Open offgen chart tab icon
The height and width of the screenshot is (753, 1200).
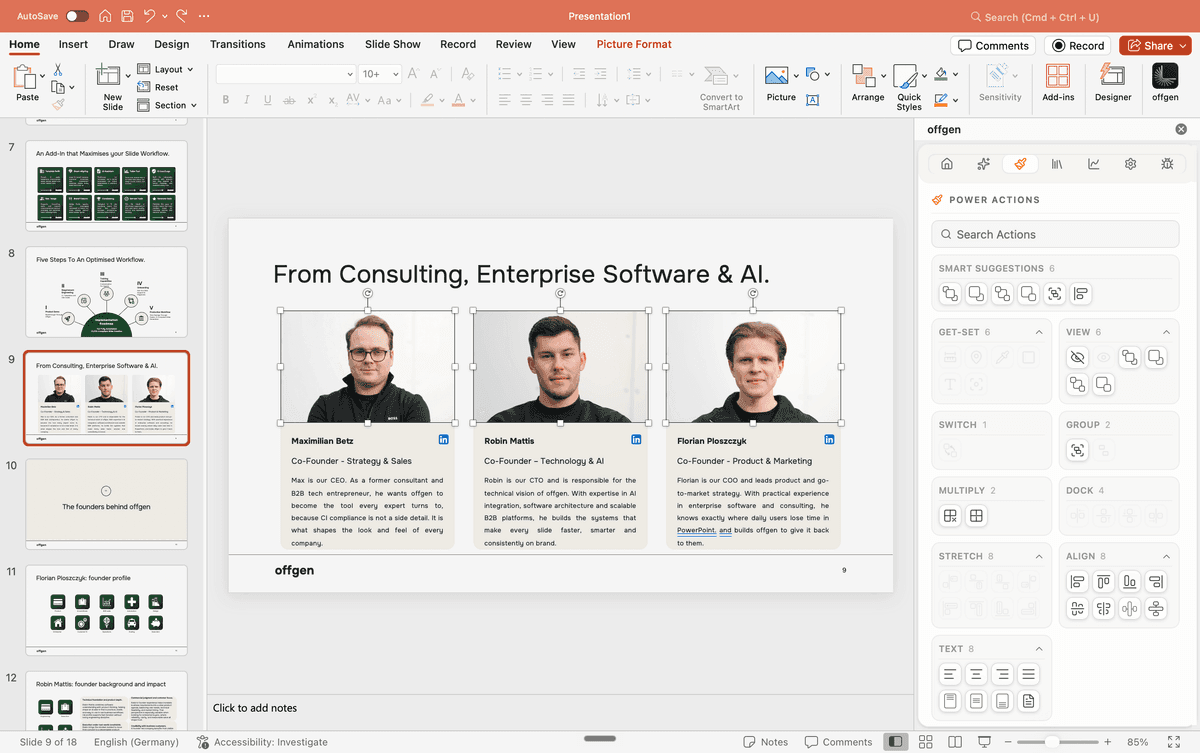click(x=1094, y=164)
